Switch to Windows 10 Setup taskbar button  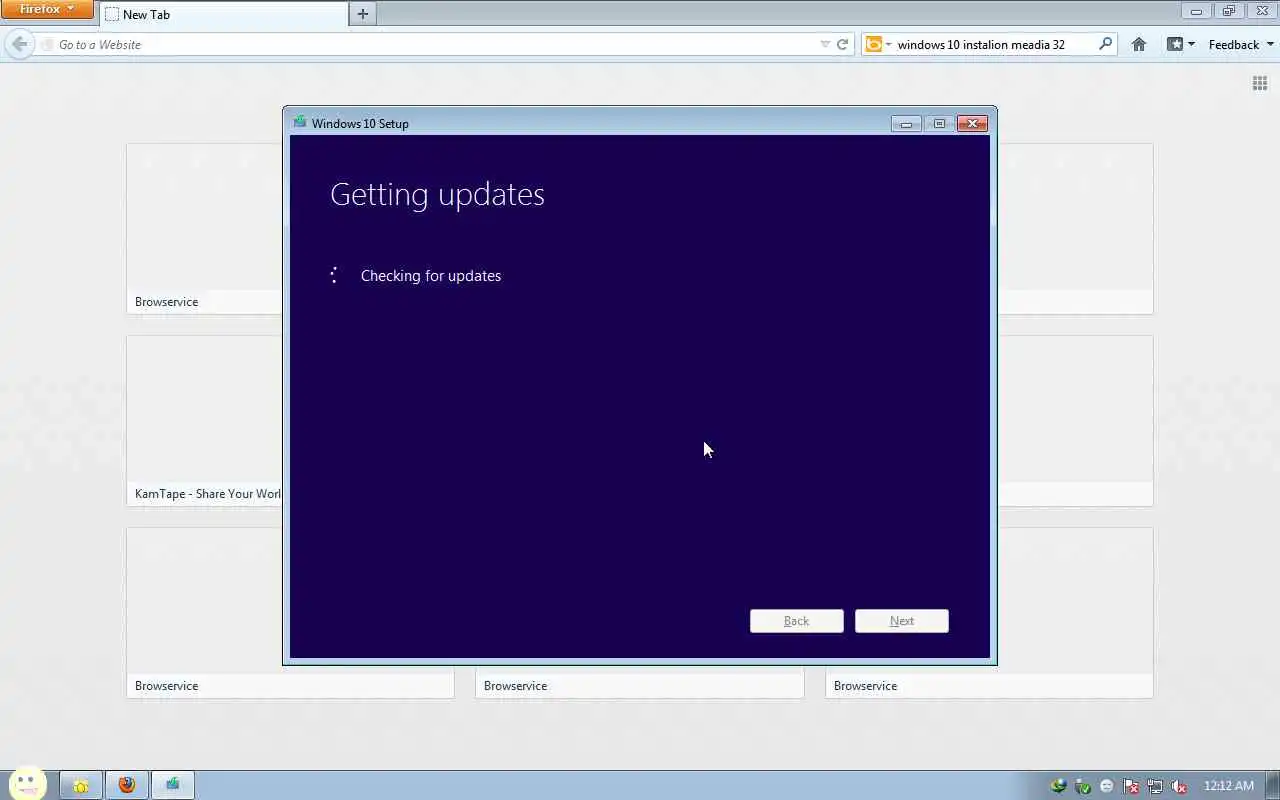(x=173, y=786)
